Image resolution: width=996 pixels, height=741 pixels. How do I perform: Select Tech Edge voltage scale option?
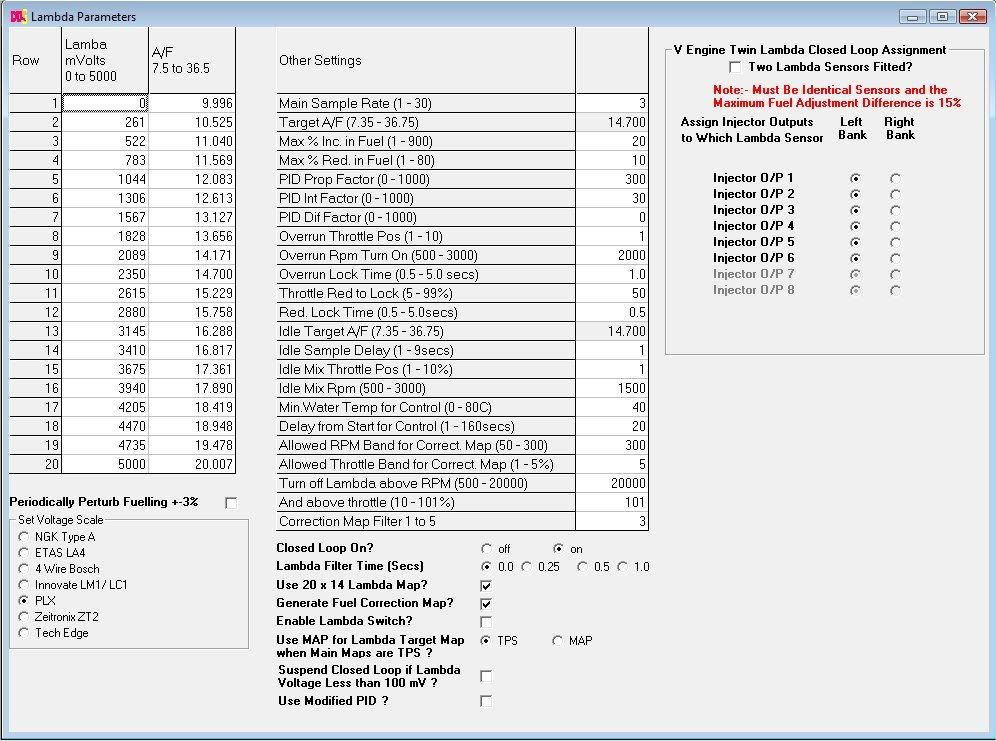(23, 633)
